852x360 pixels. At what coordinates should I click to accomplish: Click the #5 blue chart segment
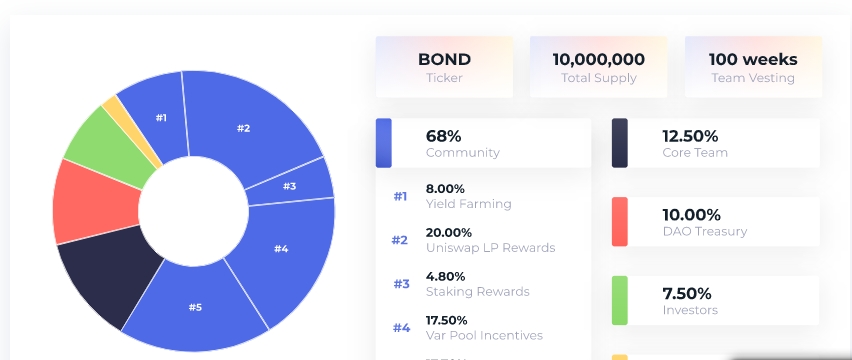[x=196, y=307]
